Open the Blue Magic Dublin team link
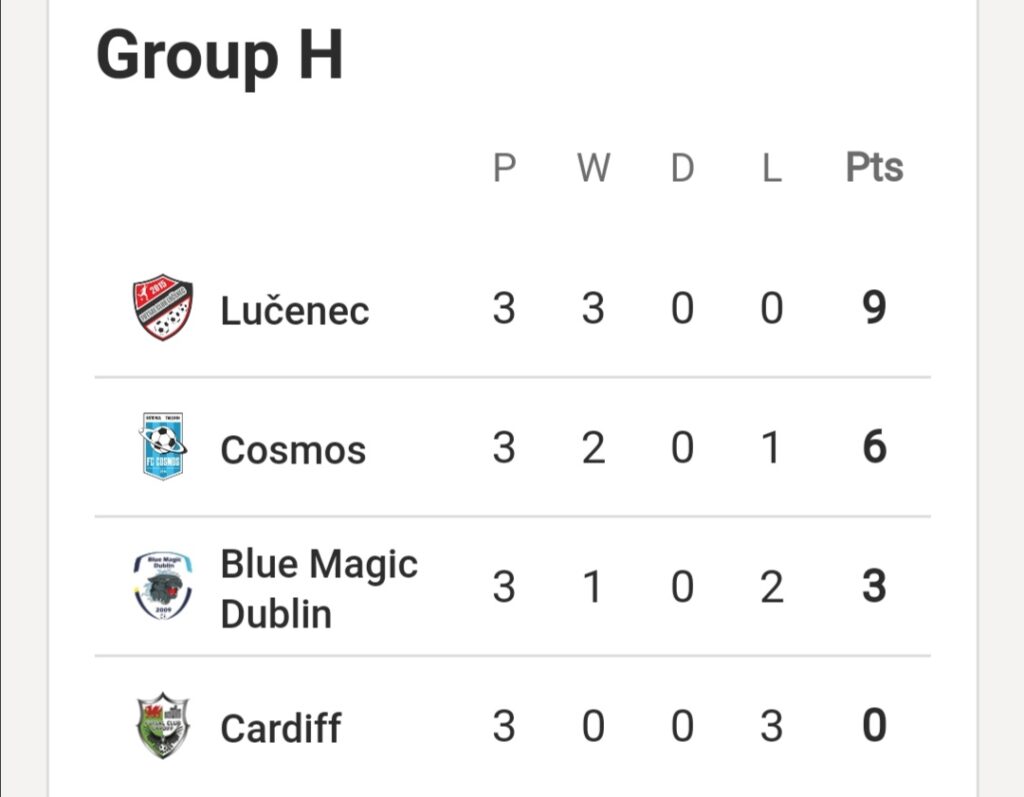This screenshot has width=1024, height=797. [319, 589]
